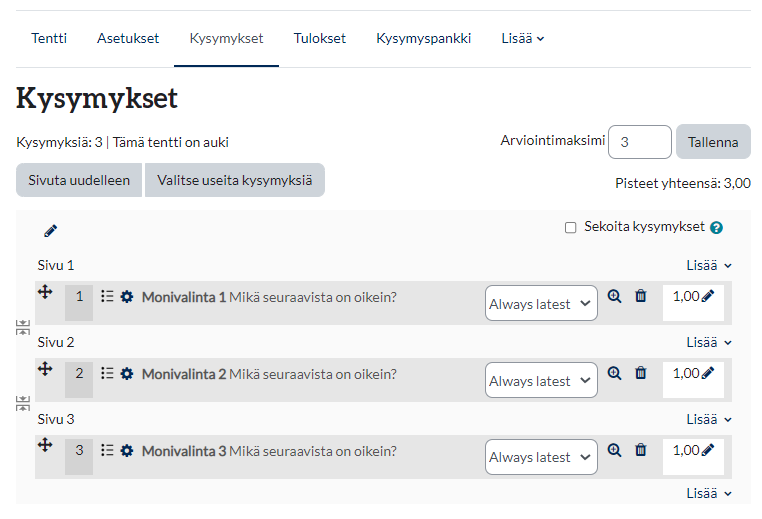This screenshot has width=762, height=519.
Task: Switch to the Tulokset tab
Action: pos(319,39)
